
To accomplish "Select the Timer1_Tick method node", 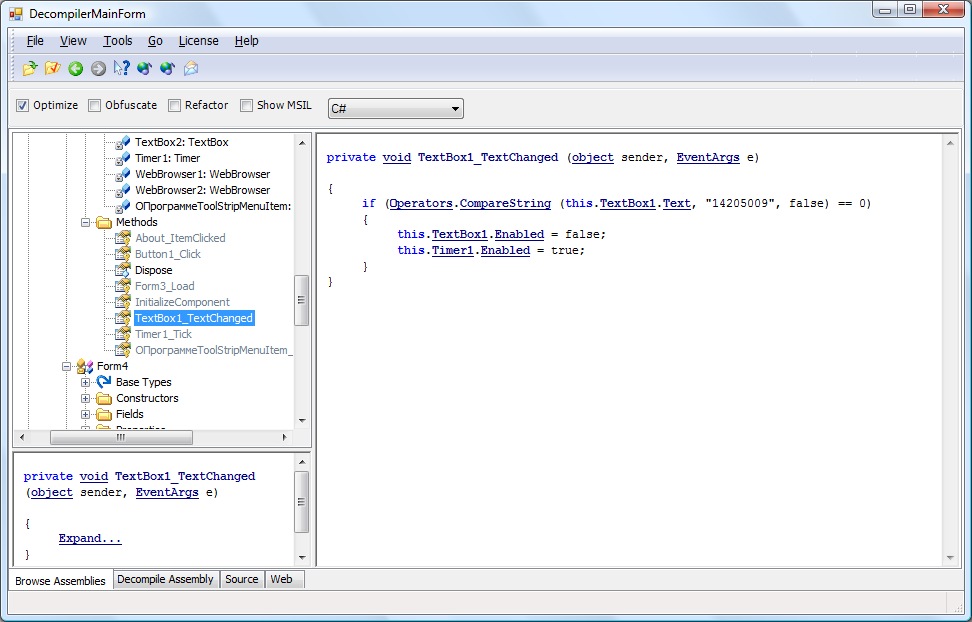I will [x=164, y=335].
